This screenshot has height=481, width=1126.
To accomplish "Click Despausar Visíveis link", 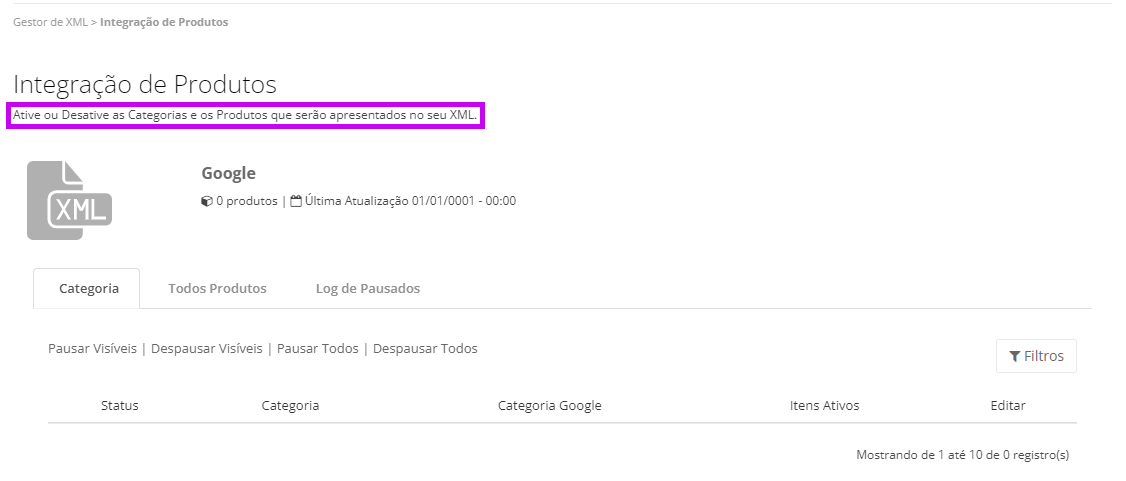I will point(207,348).
